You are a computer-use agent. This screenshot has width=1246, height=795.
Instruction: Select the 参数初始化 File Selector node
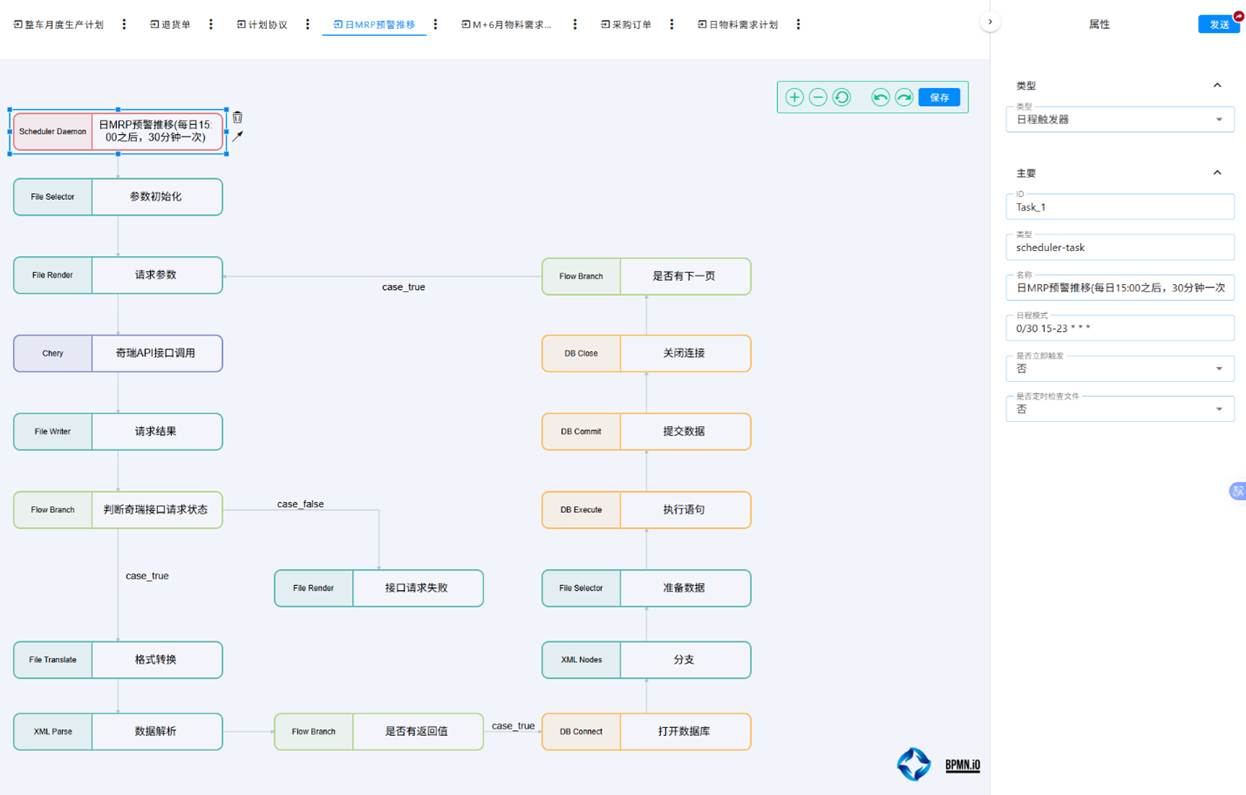pyautogui.click(x=118, y=197)
